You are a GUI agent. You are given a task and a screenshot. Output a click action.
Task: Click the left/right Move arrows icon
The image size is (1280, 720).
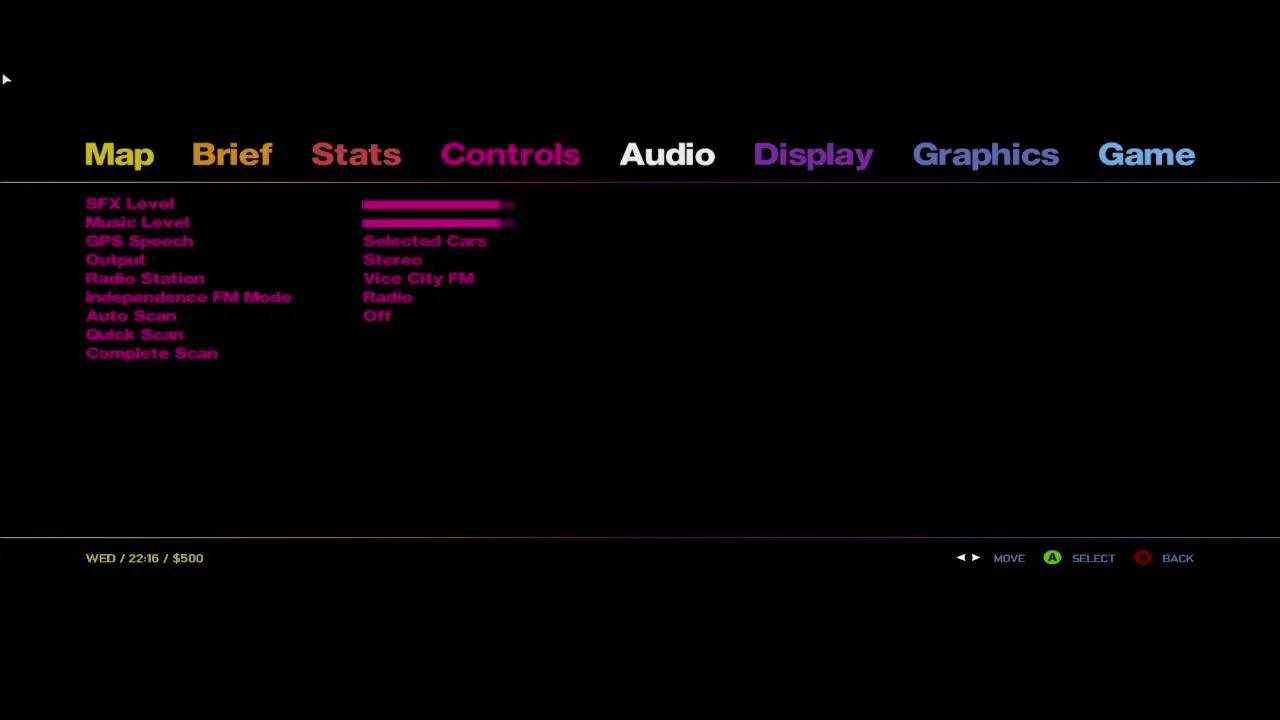tap(968, 558)
